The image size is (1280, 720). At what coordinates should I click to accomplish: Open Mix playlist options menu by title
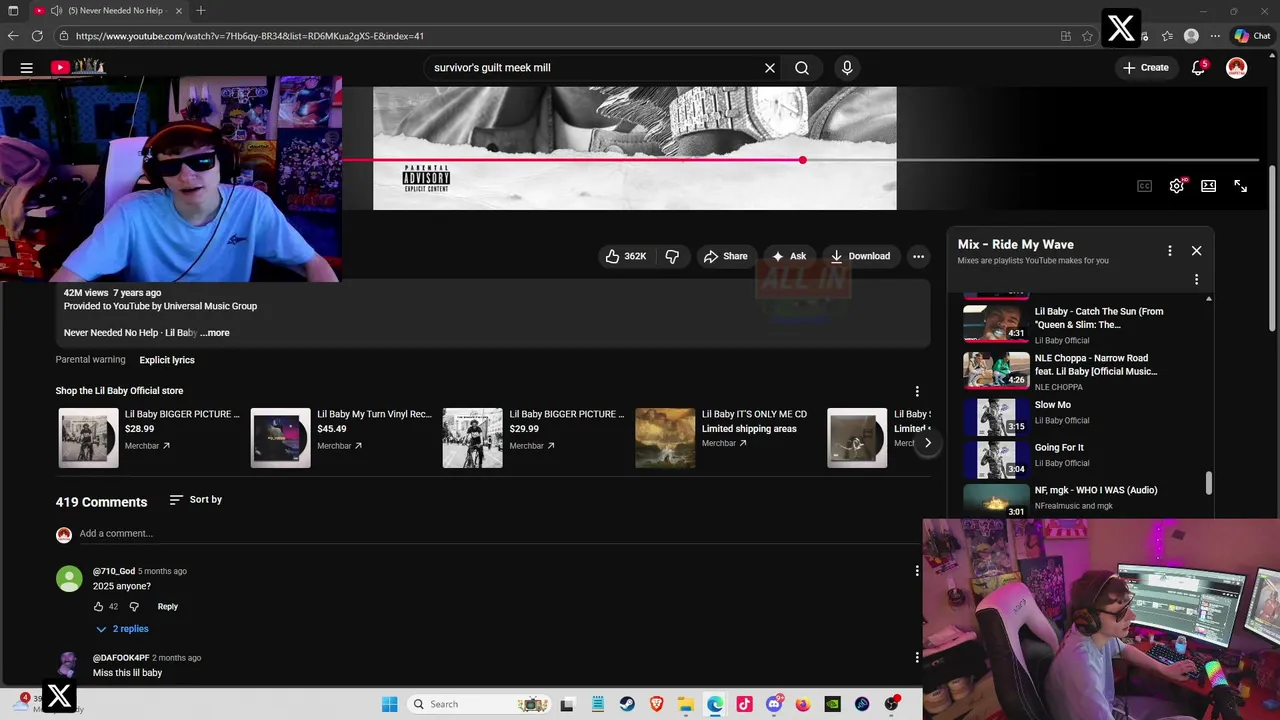(1169, 251)
